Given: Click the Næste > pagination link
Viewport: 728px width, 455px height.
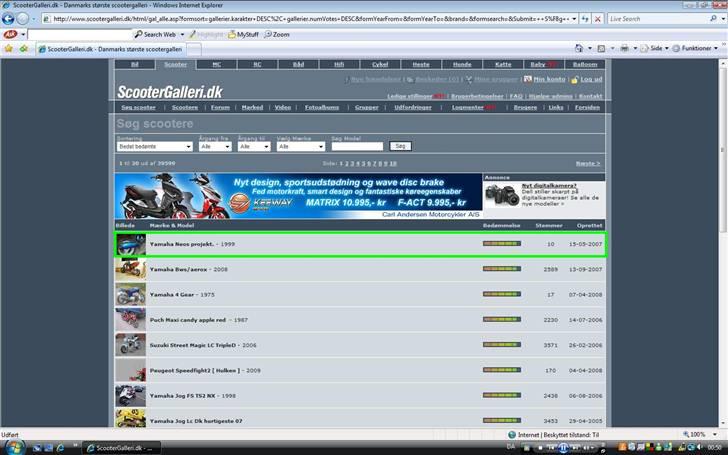Looking at the screenshot, I should (x=588, y=163).
